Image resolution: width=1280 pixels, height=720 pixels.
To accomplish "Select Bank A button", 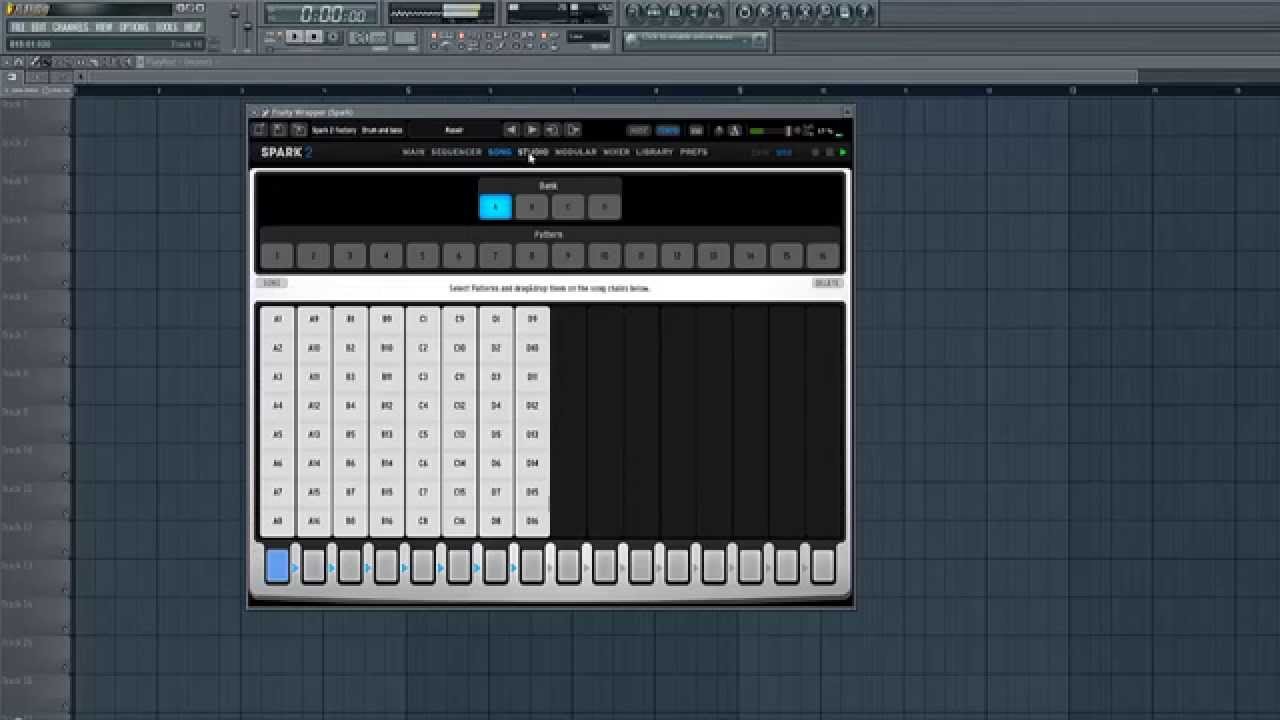I will pos(495,206).
